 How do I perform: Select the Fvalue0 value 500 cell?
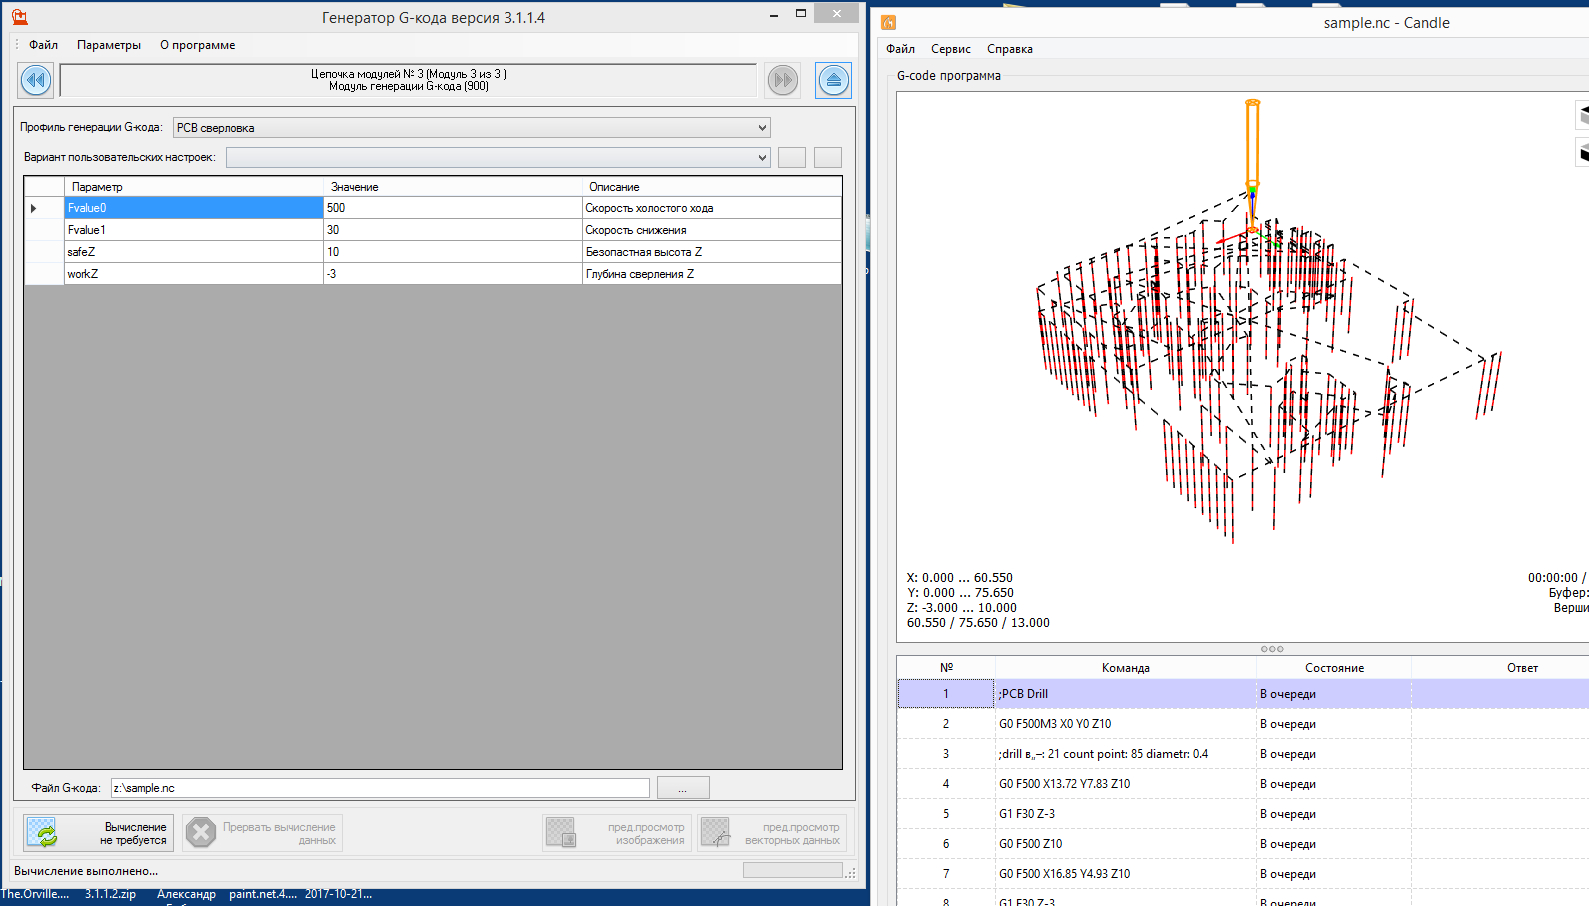[x=453, y=208]
